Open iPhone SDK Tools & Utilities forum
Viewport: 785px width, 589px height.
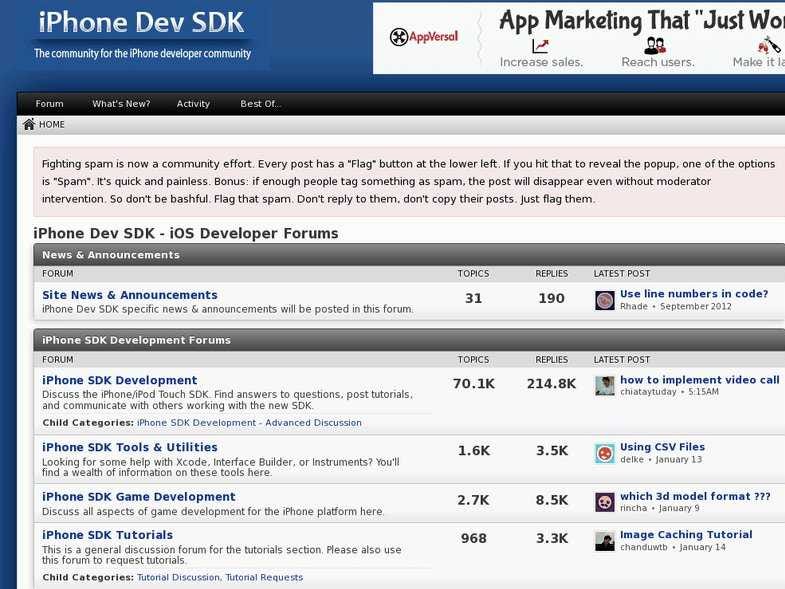[130, 447]
